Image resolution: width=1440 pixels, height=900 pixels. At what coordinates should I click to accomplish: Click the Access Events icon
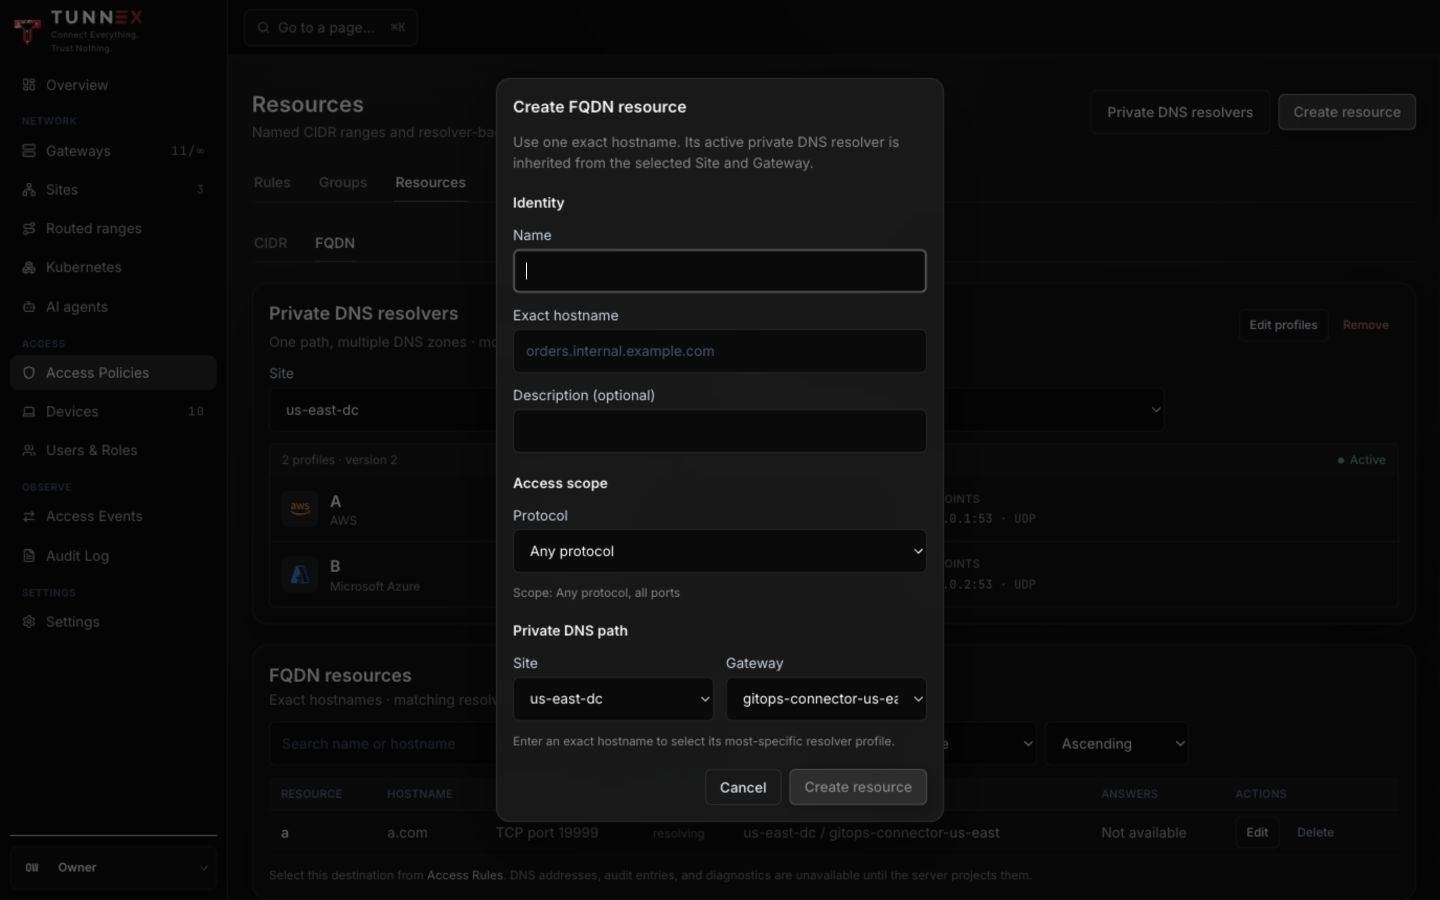click(x=29, y=517)
